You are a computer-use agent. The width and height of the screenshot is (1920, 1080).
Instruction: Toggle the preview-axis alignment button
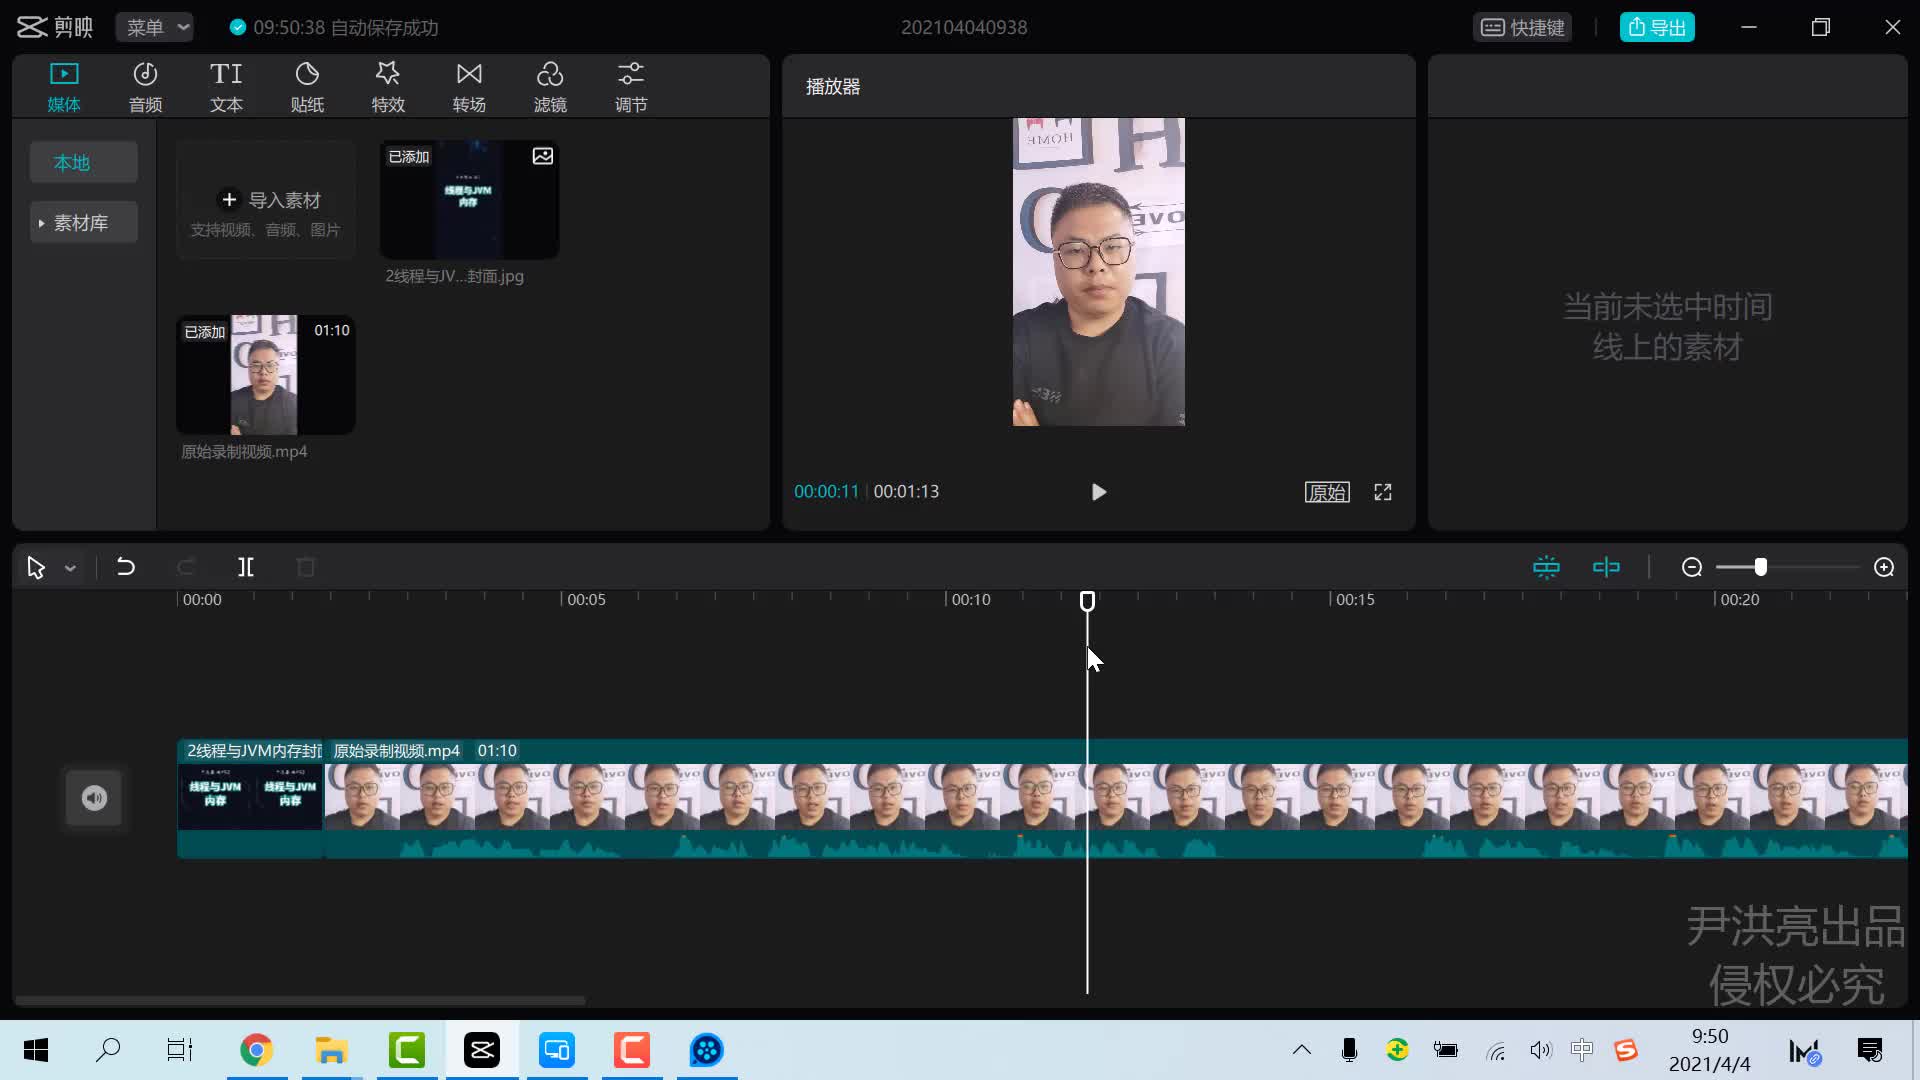pyautogui.click(x=1606, y=568)
